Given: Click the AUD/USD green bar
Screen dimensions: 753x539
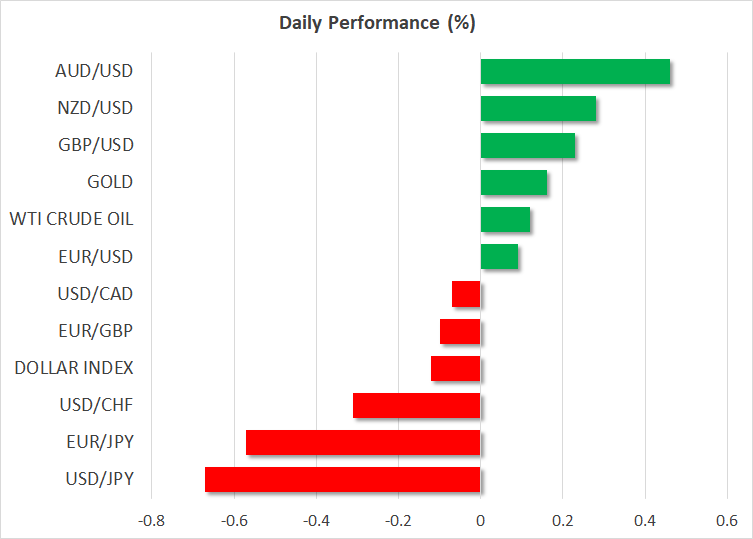Looking at the screenshot, I should [575, 72].
